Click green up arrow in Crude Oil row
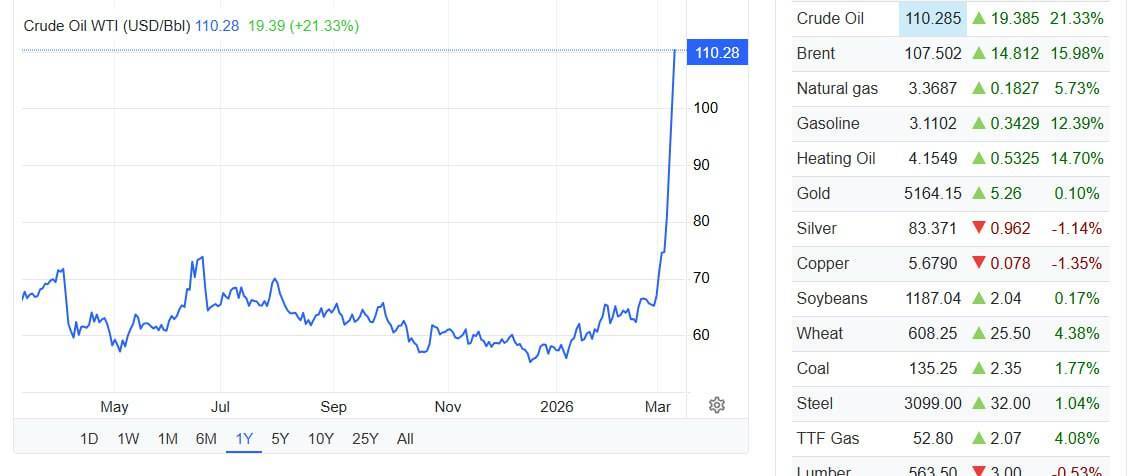 (x=979, y=19)
